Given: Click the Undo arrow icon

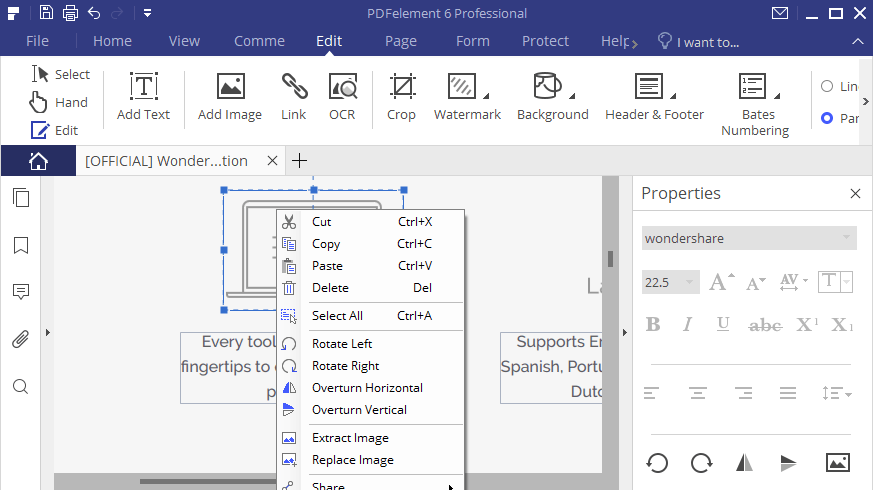Looking at the screenshot, I should click(x=94, y=13).
